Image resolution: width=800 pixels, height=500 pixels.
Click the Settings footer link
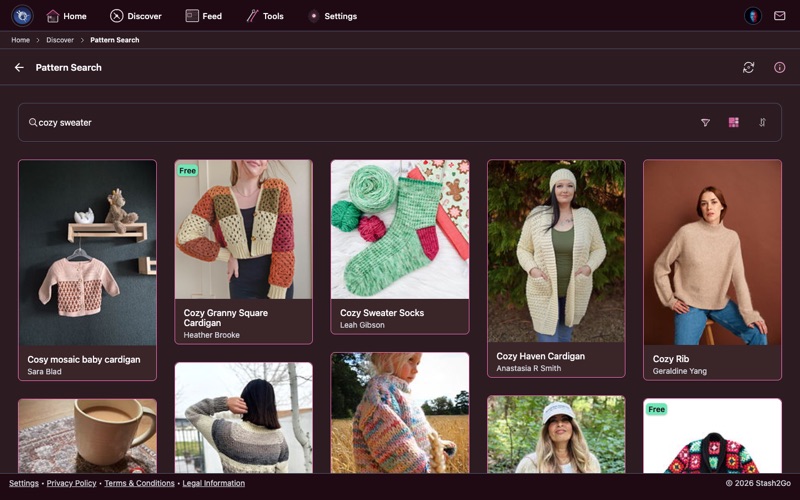[x=23, y=483]
